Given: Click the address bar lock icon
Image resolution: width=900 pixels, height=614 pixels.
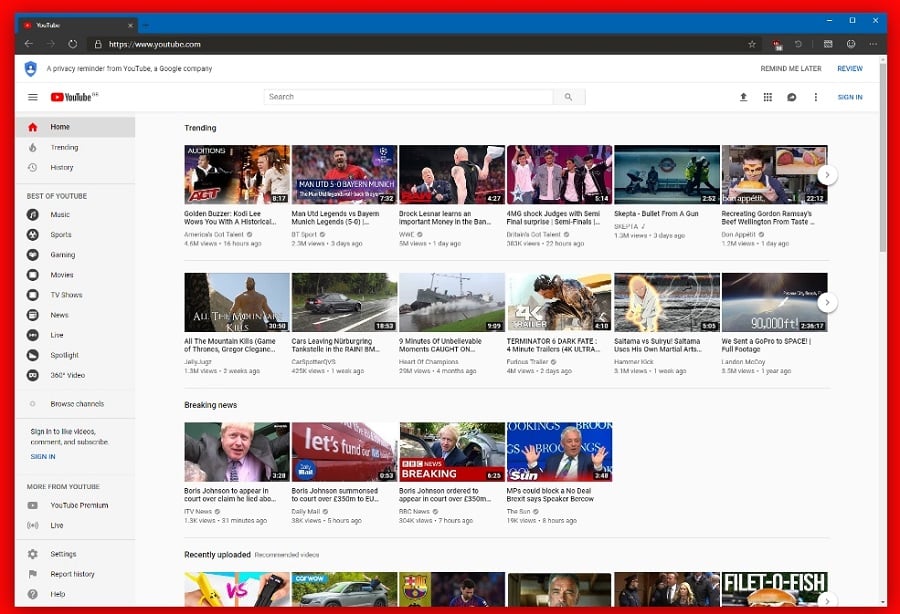Looking at the screenshot, I should coord(98,44).
